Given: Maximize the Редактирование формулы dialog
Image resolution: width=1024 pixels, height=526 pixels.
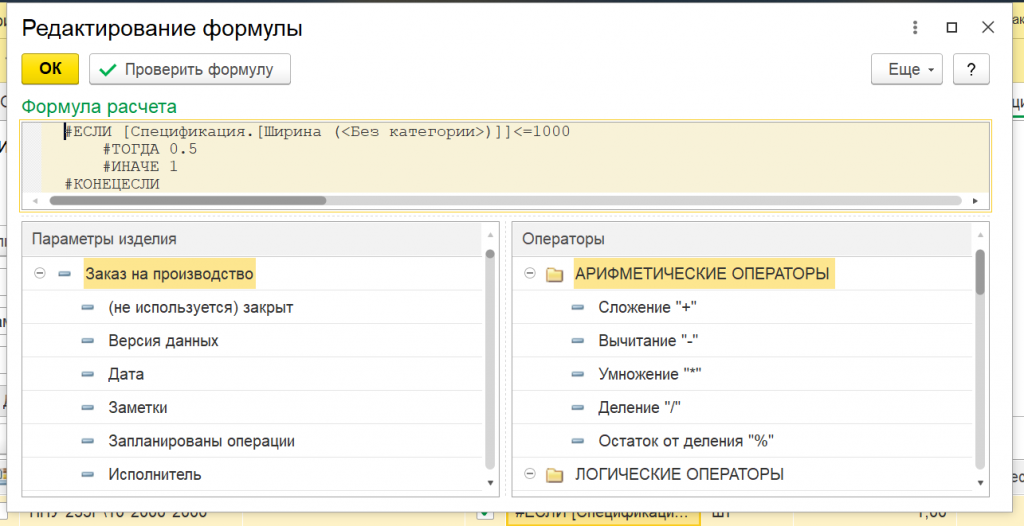Looking at the screenshot, I should tap(952, 27).
